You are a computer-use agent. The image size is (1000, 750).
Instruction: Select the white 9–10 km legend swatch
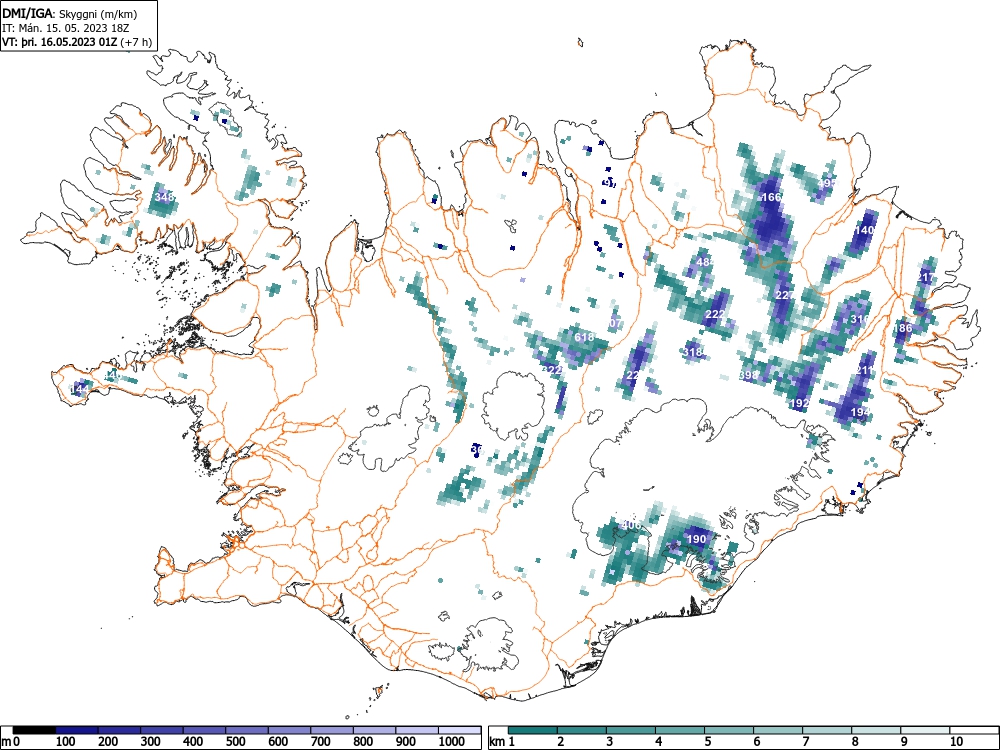pos(925,730)
